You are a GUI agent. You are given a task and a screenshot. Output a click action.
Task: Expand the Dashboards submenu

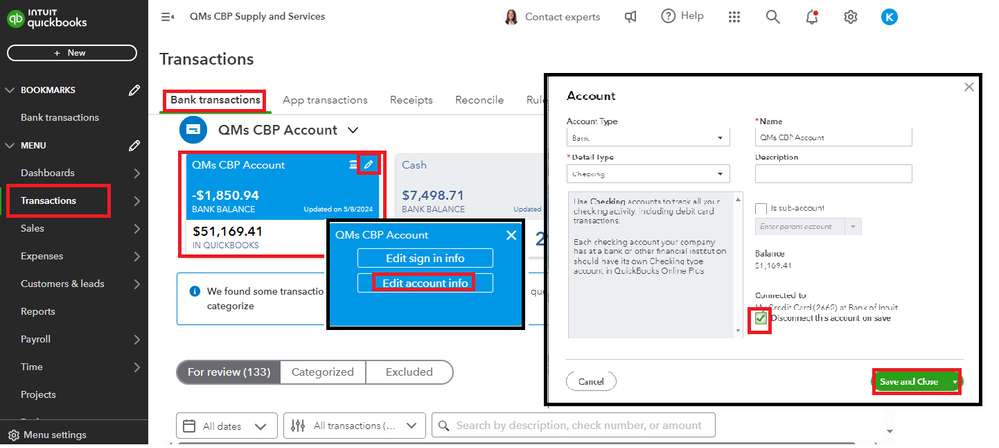tap(137, 173)
